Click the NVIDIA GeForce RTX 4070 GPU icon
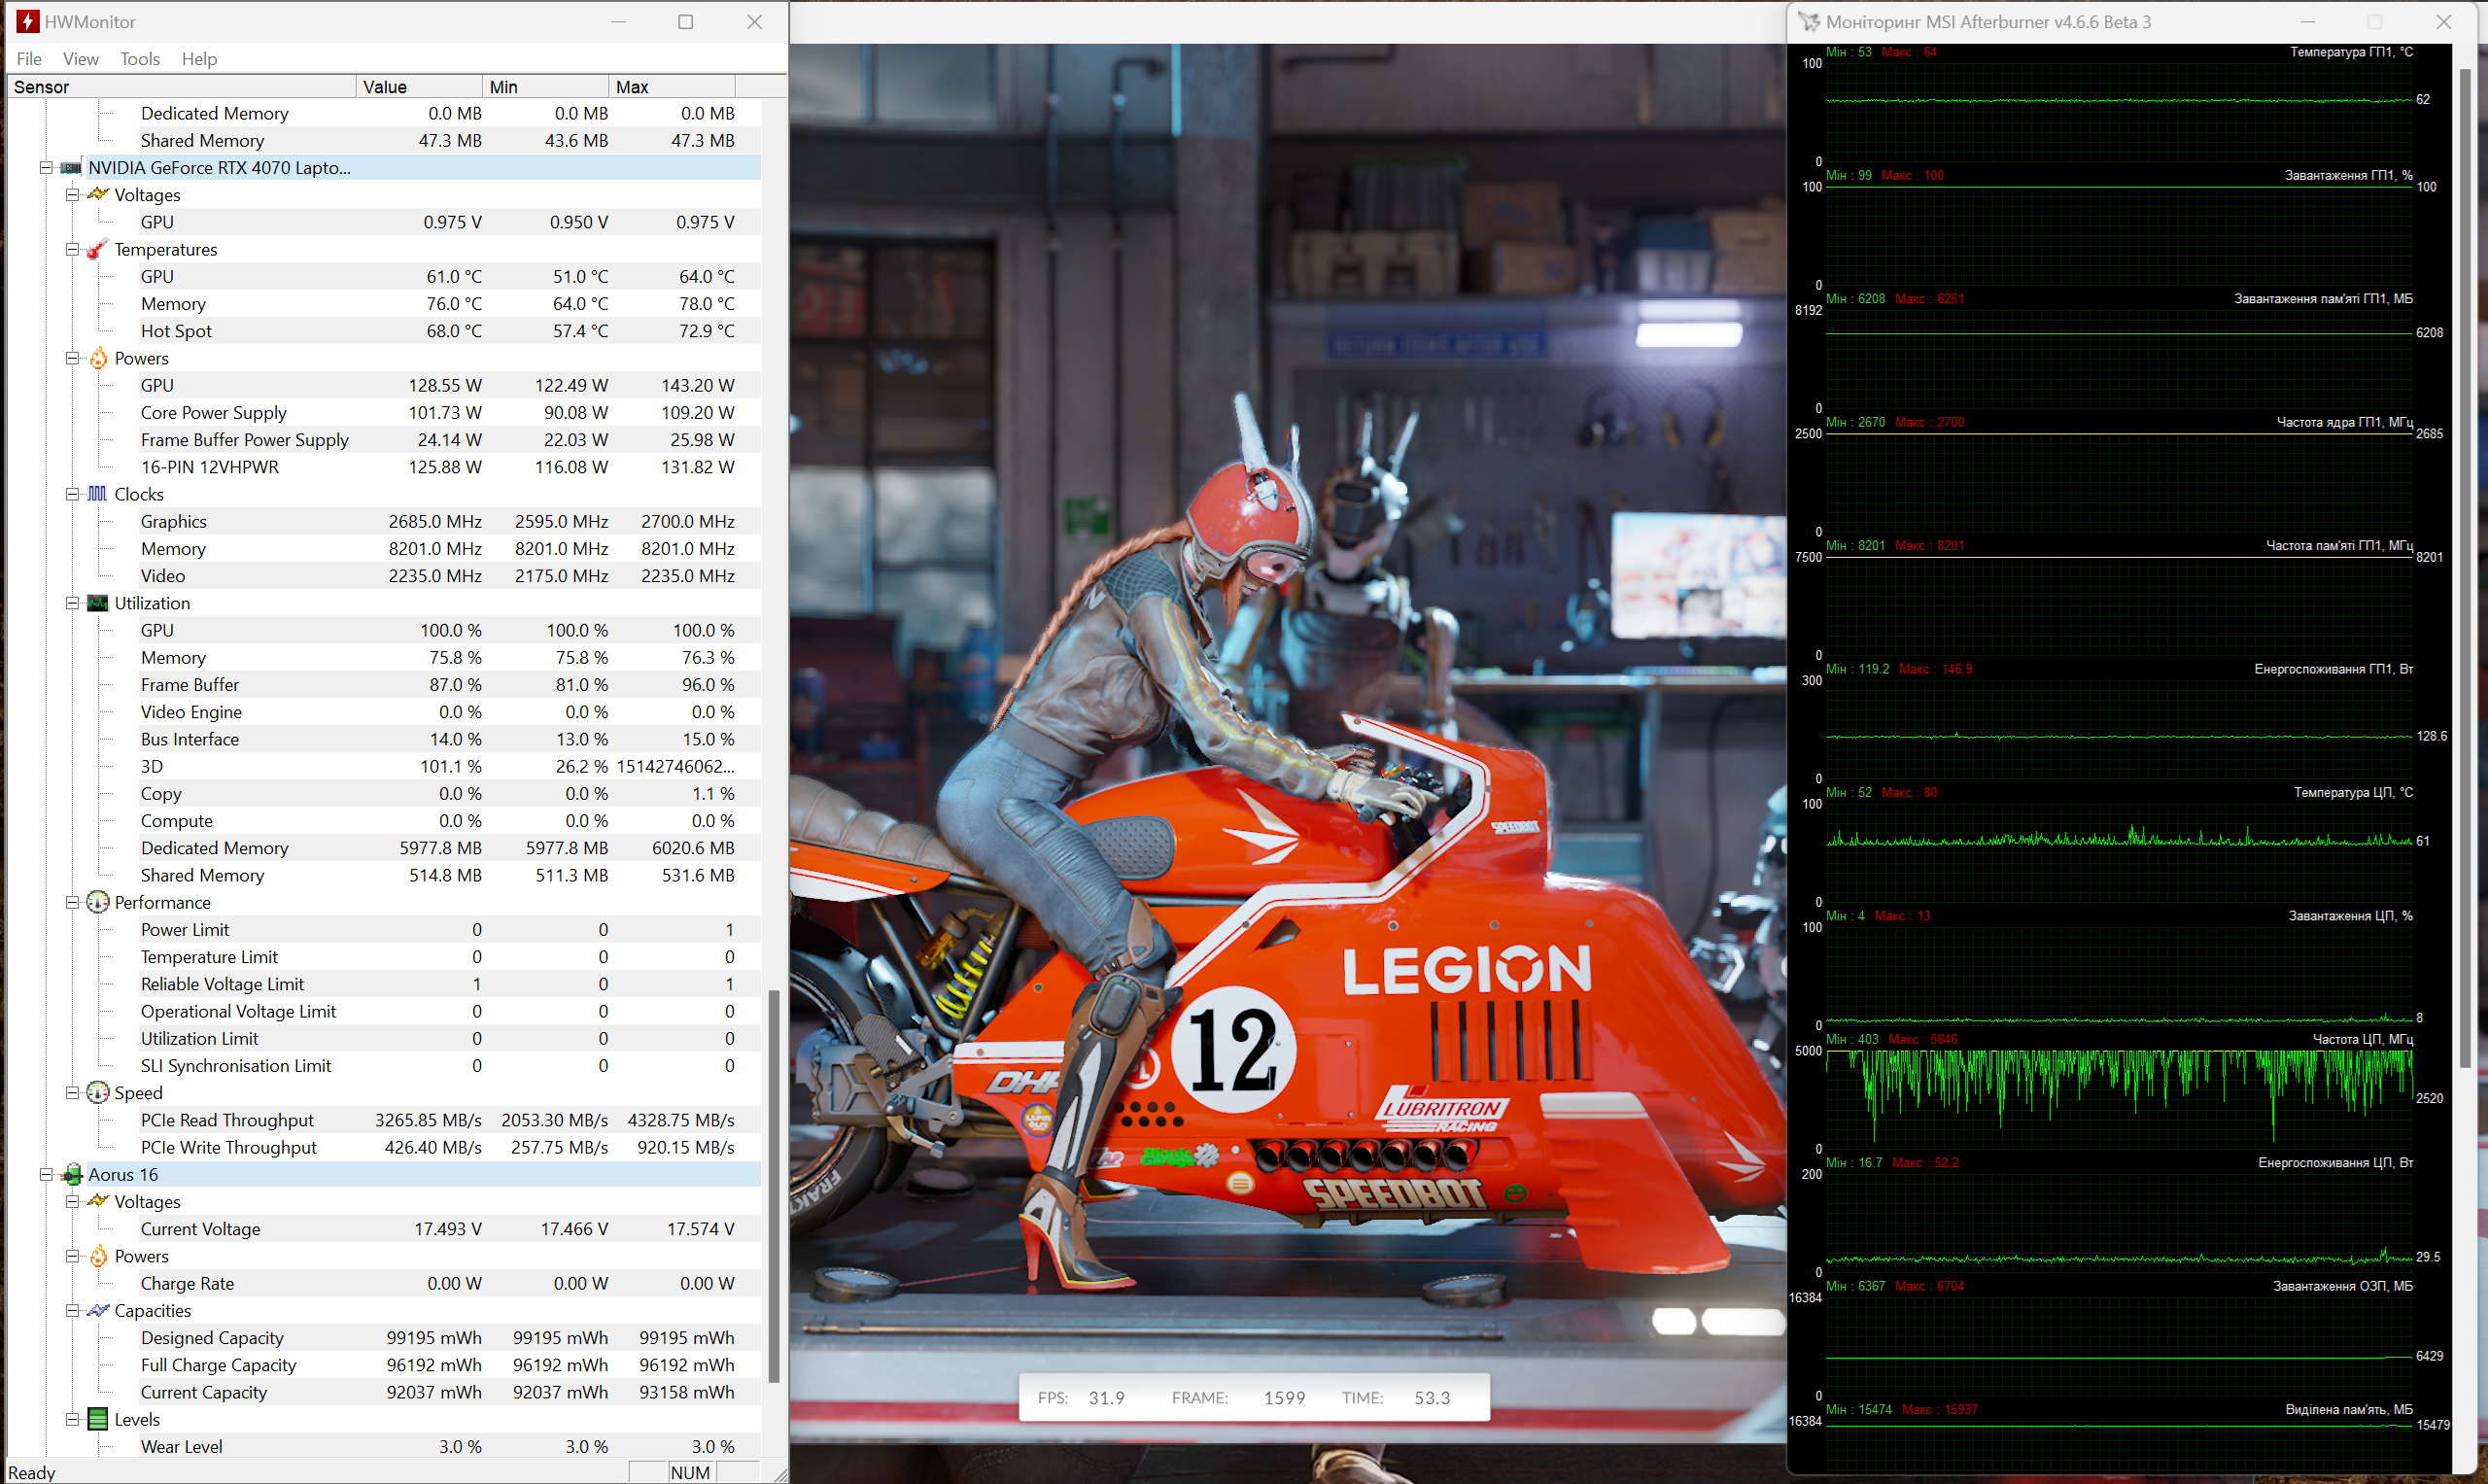The width and height of the screenshot is (2488, 1484). coord(71,168)
